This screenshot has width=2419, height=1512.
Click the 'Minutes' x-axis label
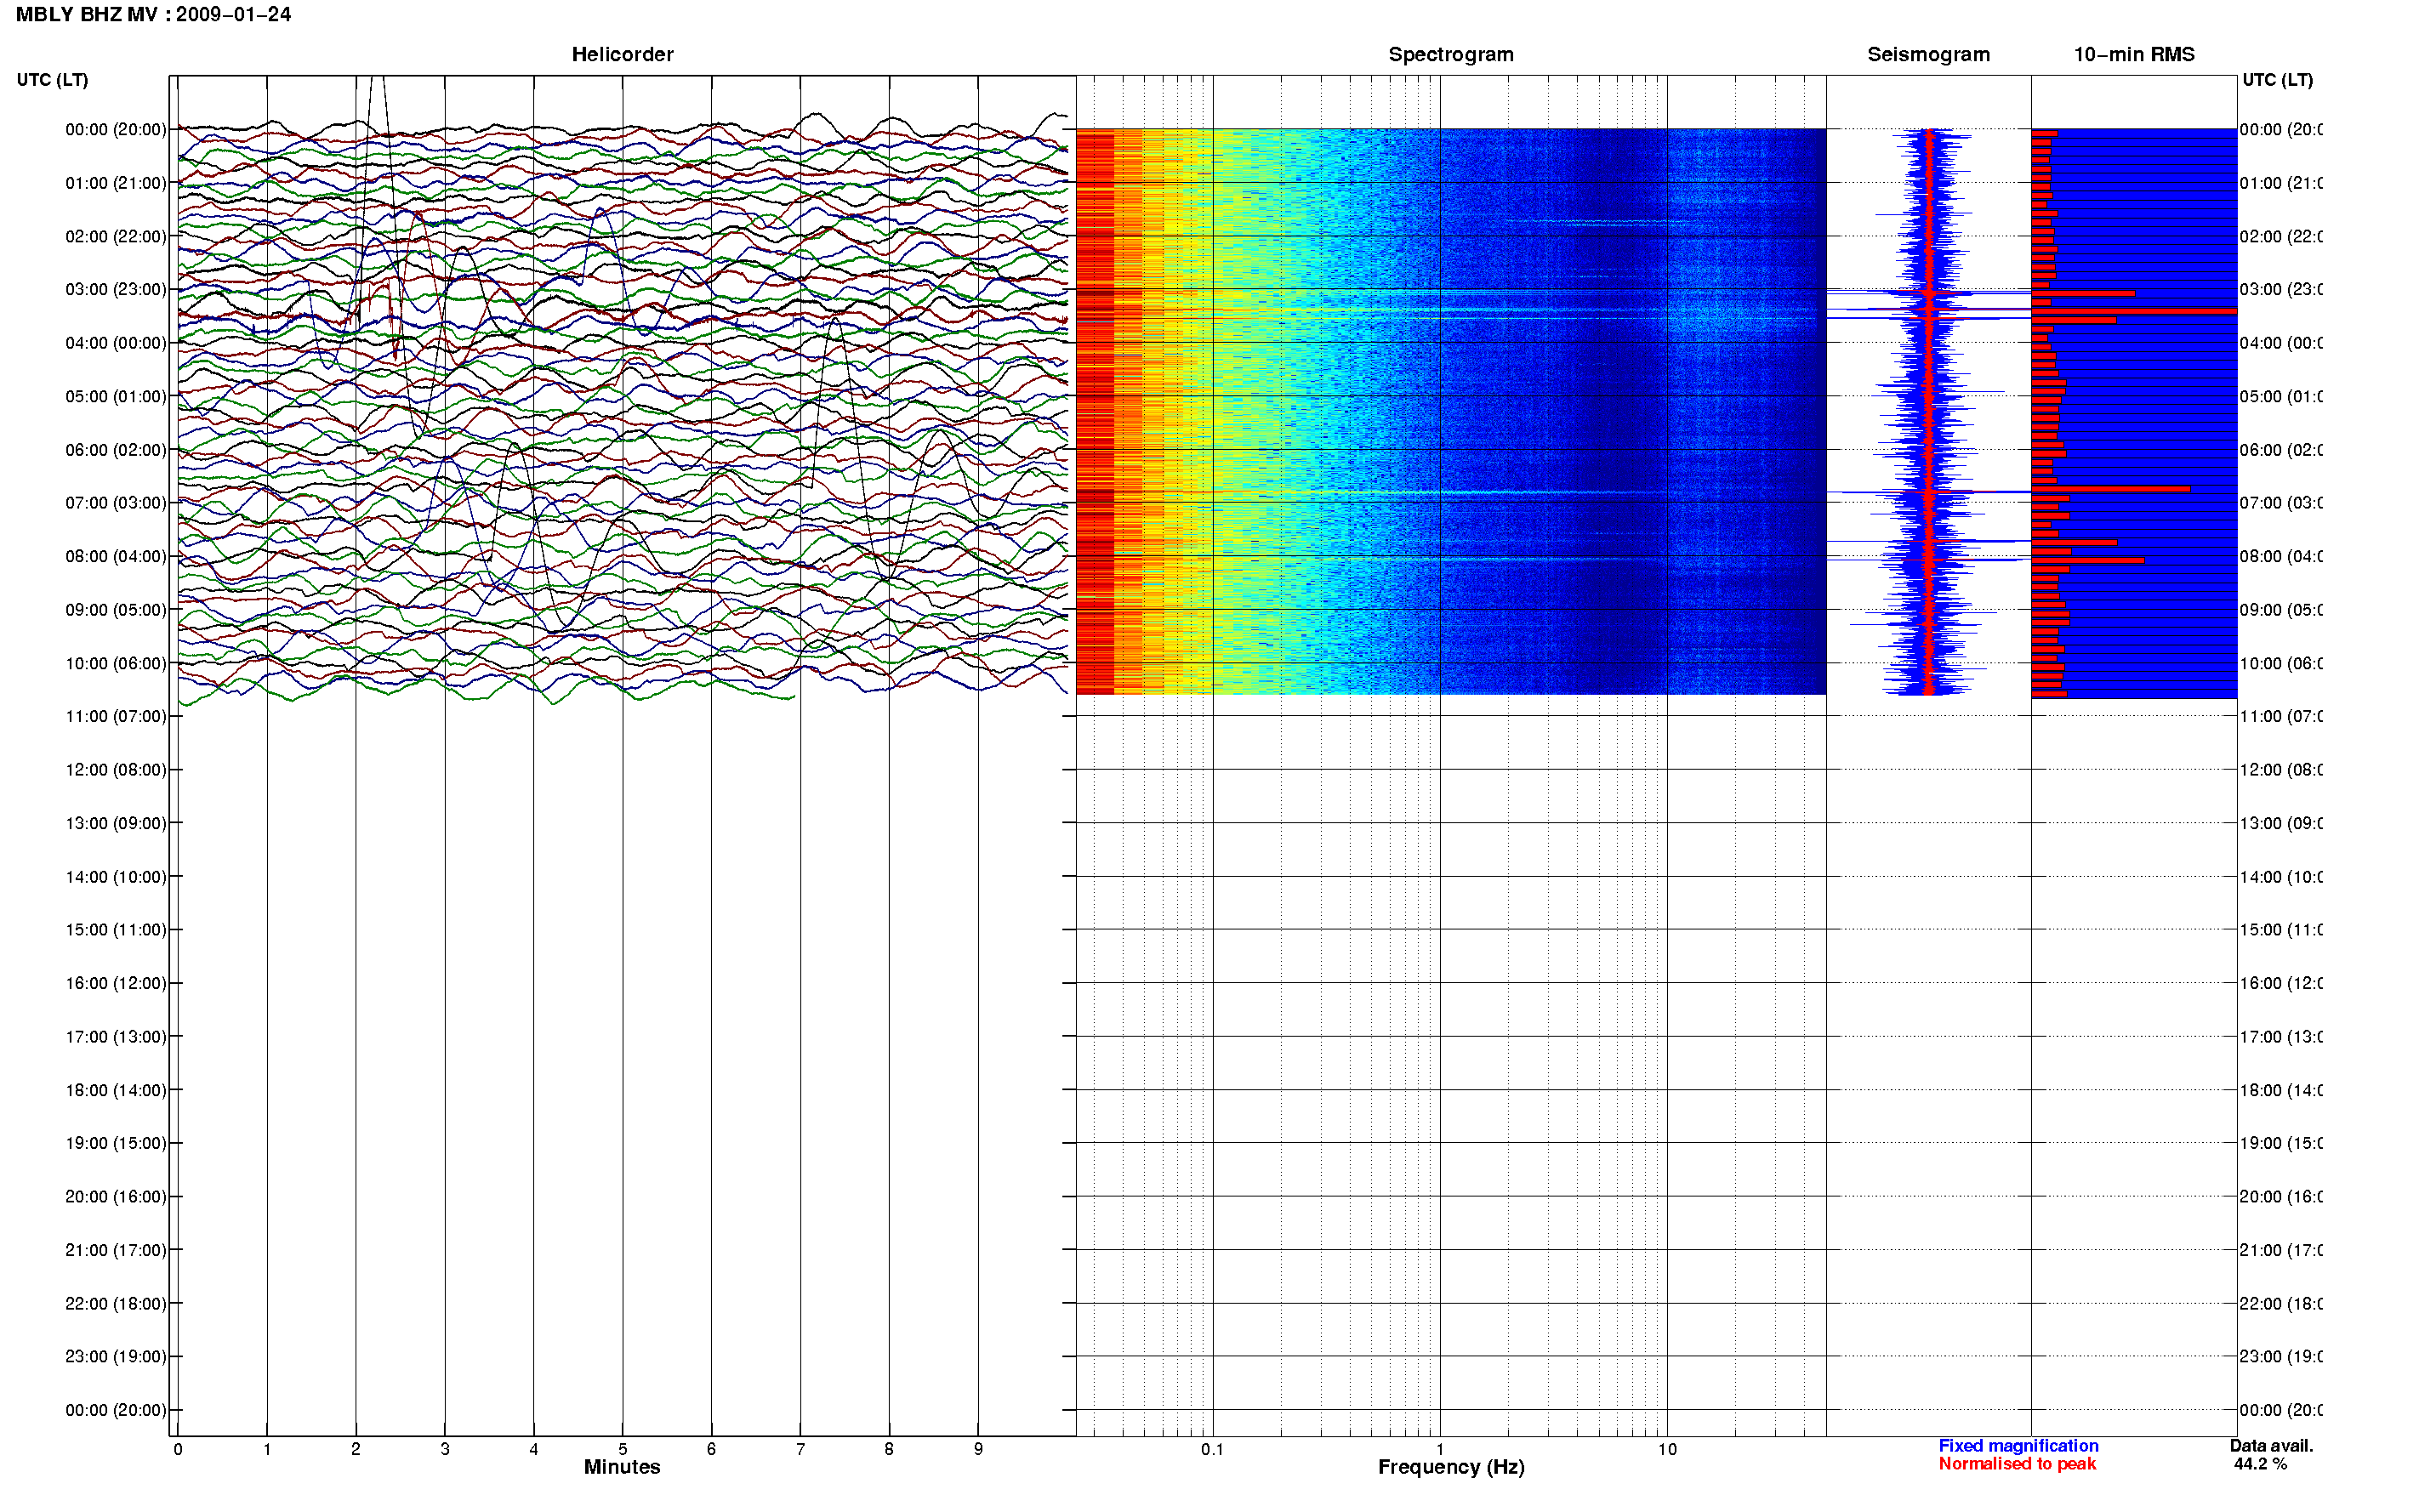click(622, 1467)
